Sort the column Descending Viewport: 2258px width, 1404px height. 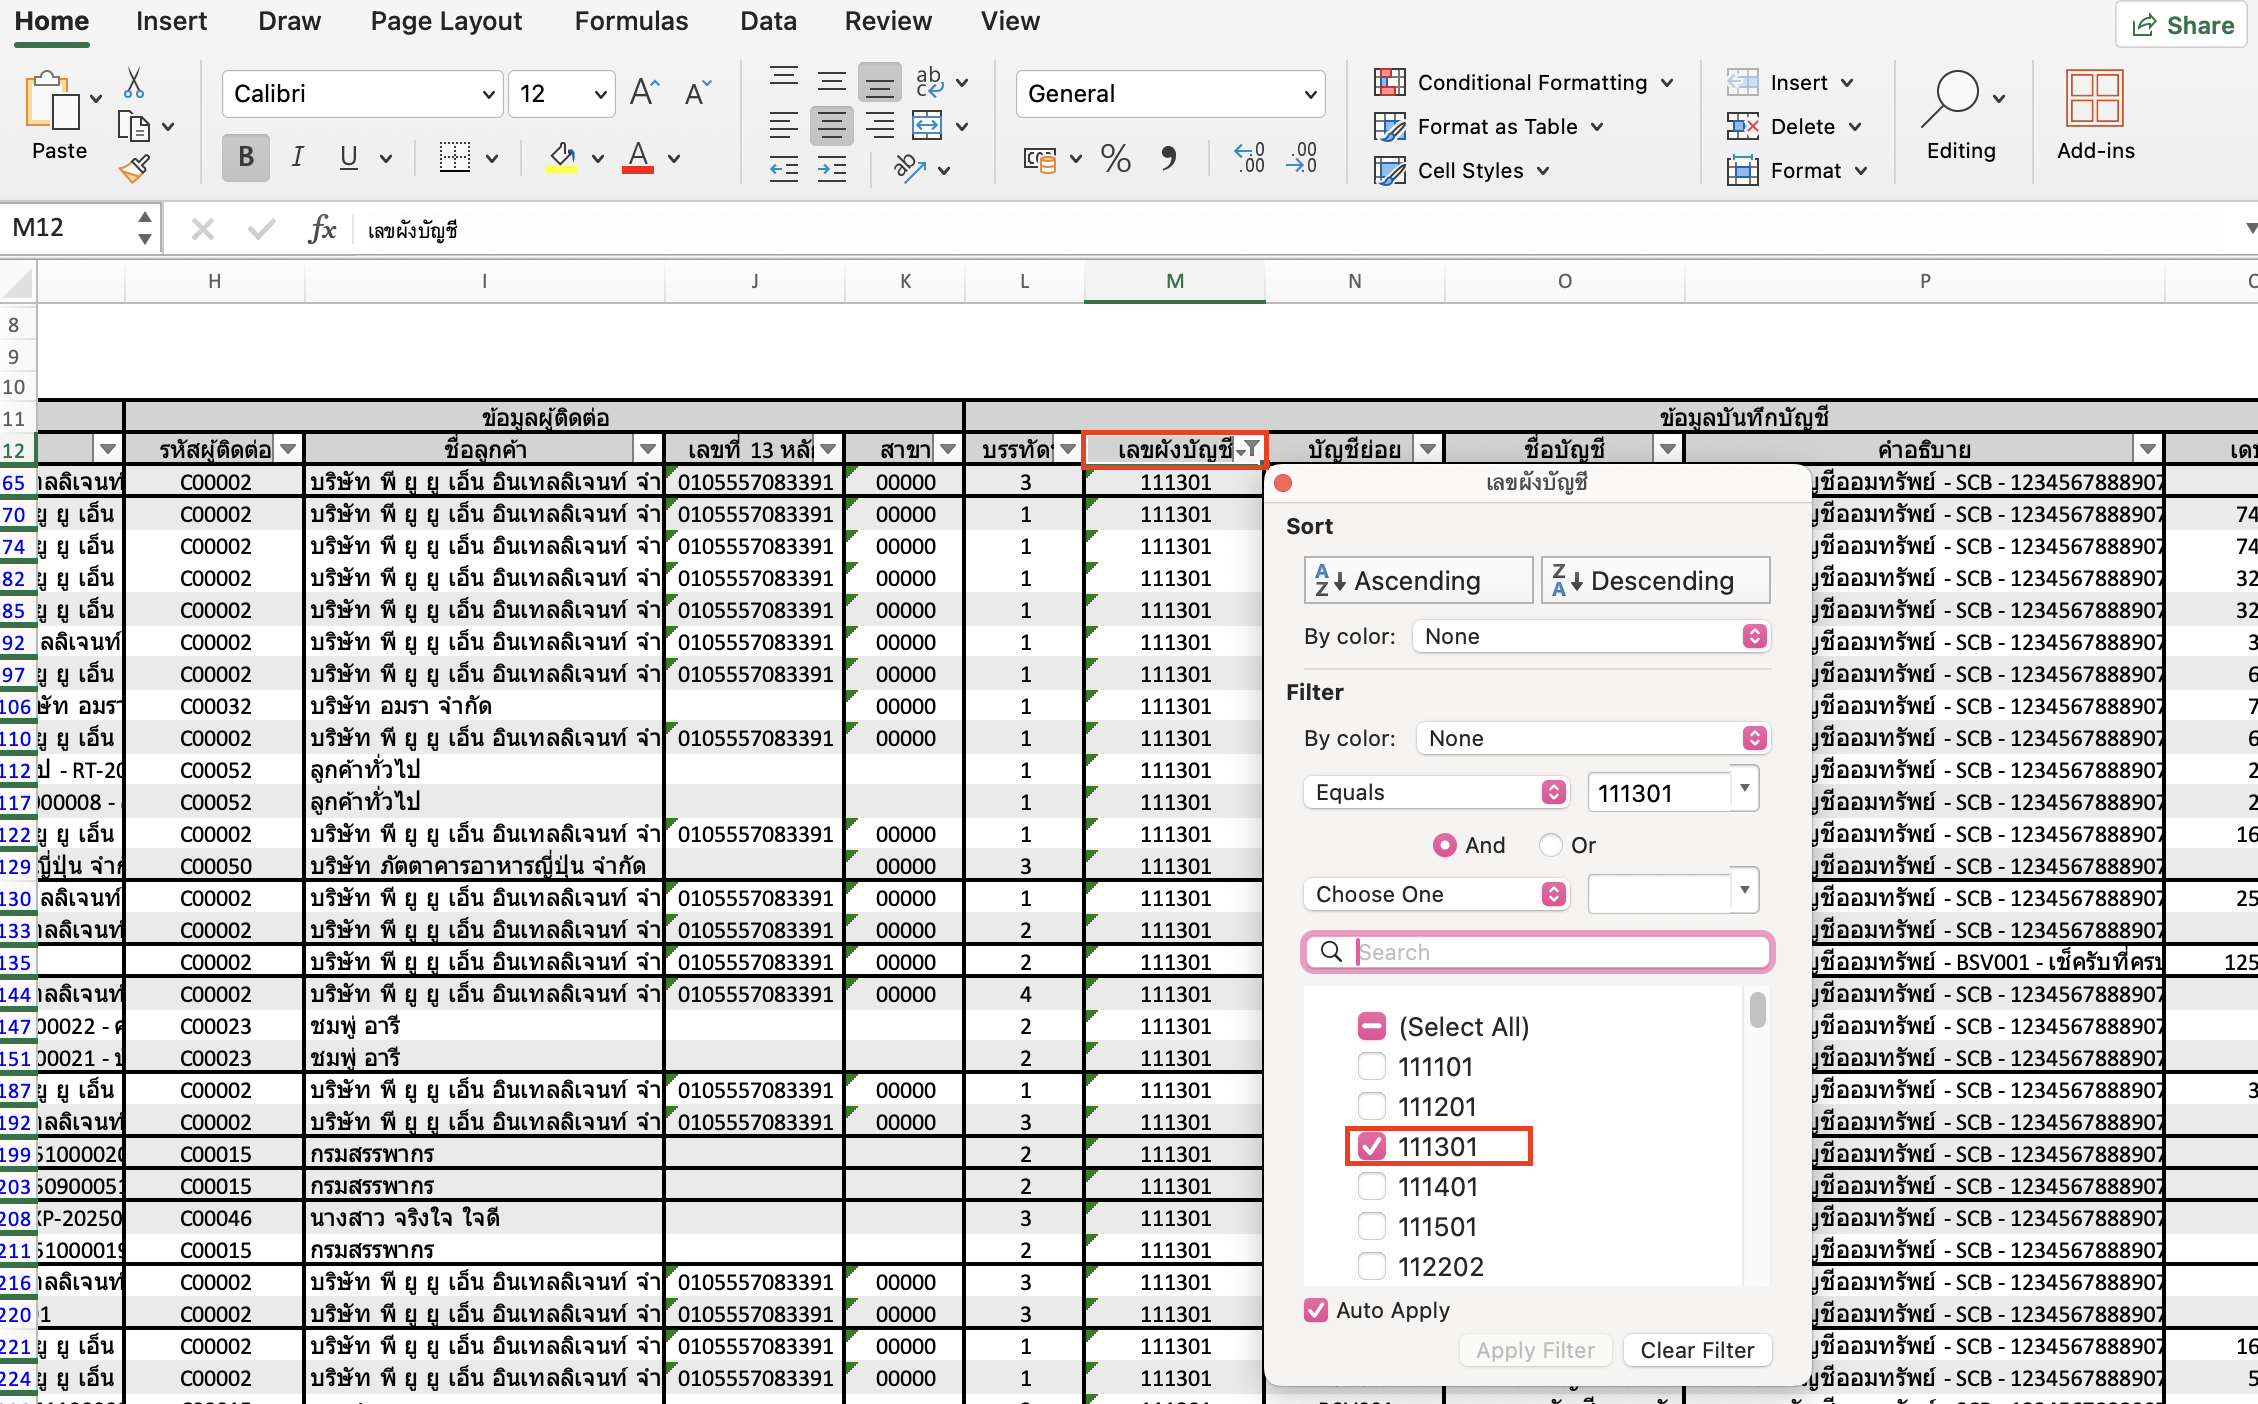pos(1655,580)
